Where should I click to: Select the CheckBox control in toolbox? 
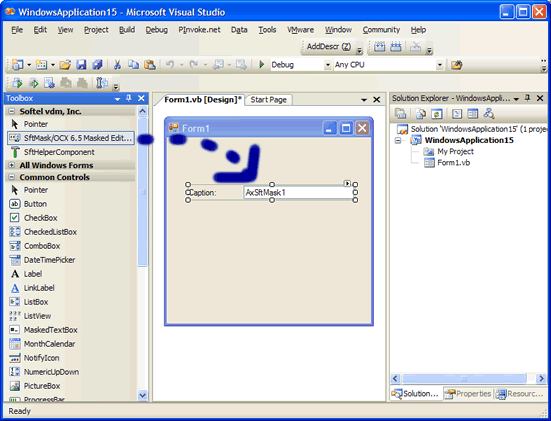tap(33, 218)
